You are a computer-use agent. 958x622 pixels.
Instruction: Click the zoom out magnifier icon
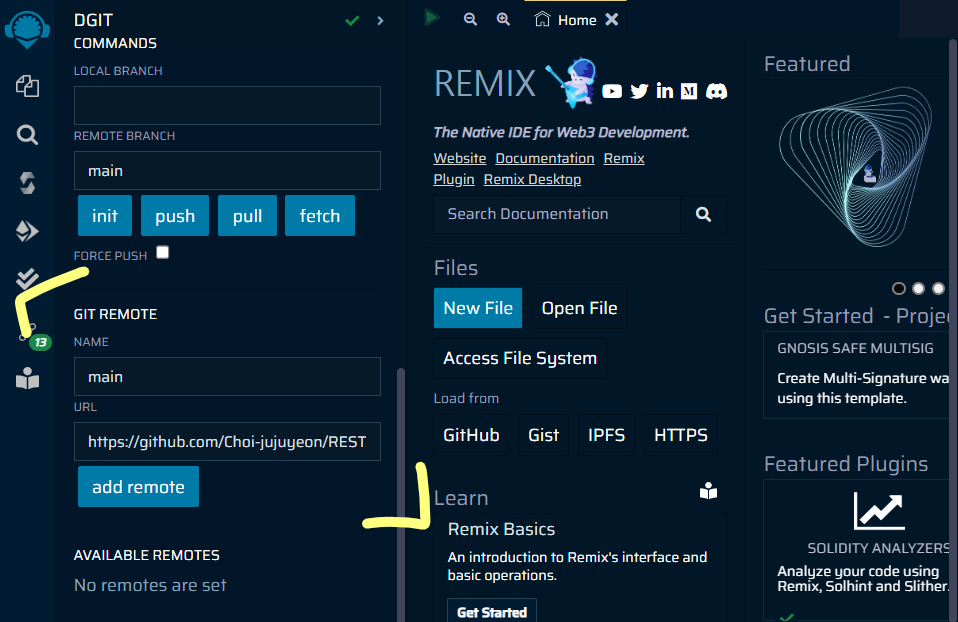(x=470, y=19)
